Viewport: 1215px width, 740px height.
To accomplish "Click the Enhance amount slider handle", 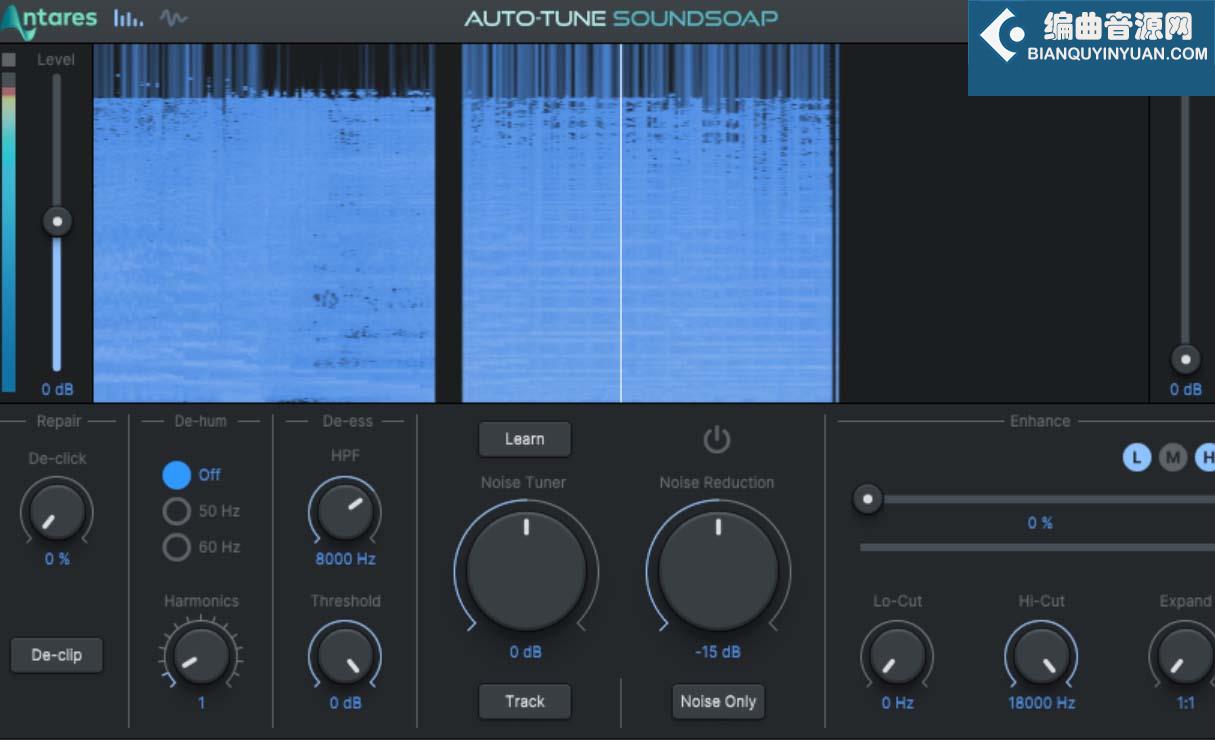I will (x=868, y=498).
